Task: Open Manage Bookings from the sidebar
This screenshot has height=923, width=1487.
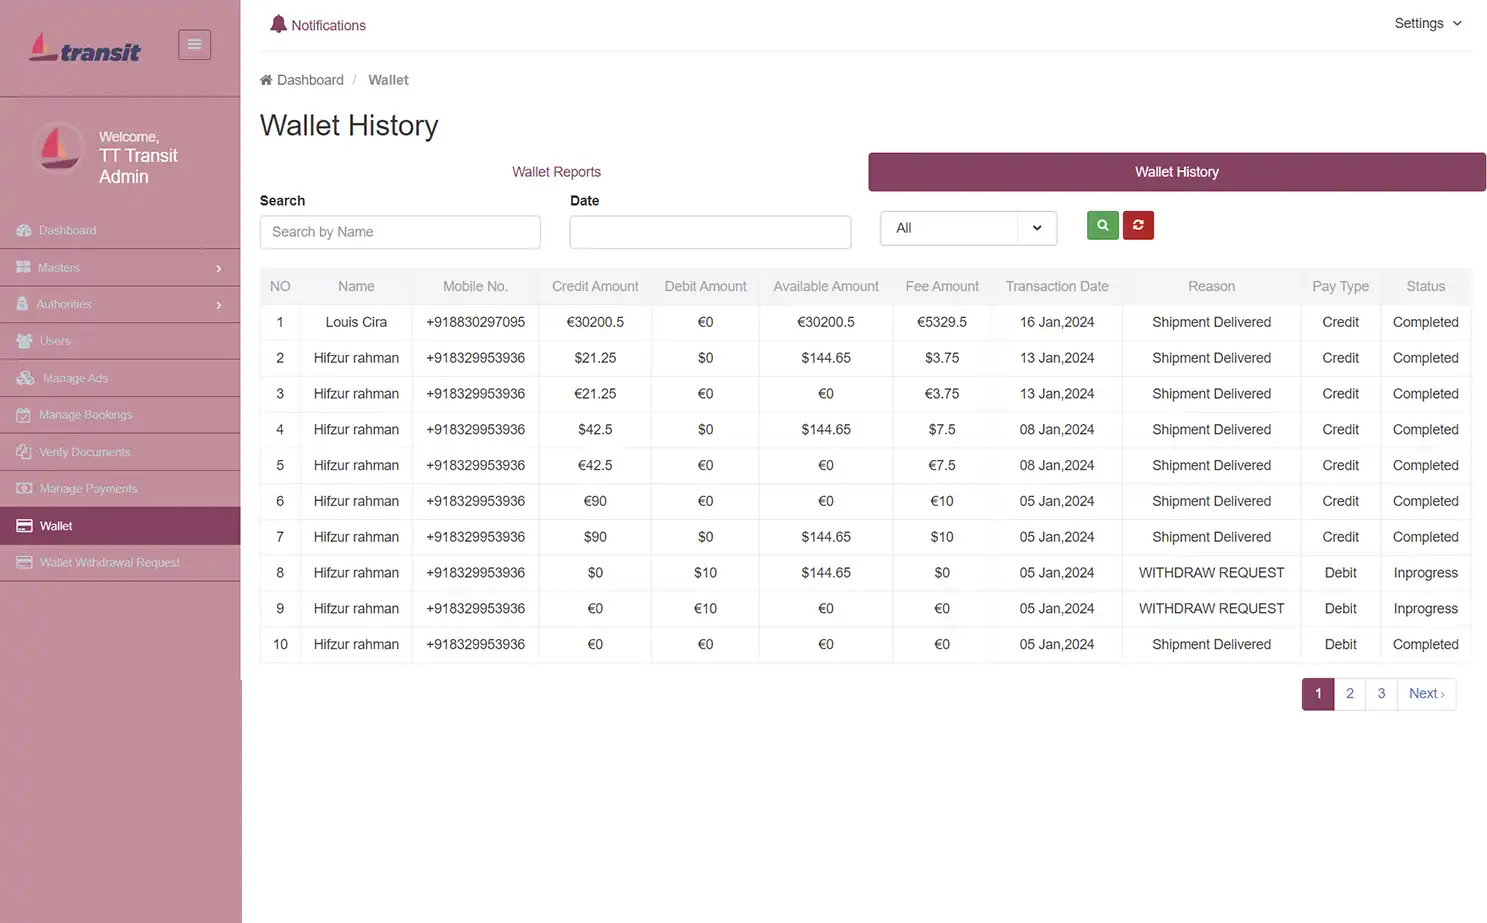Action: point(85,414)
